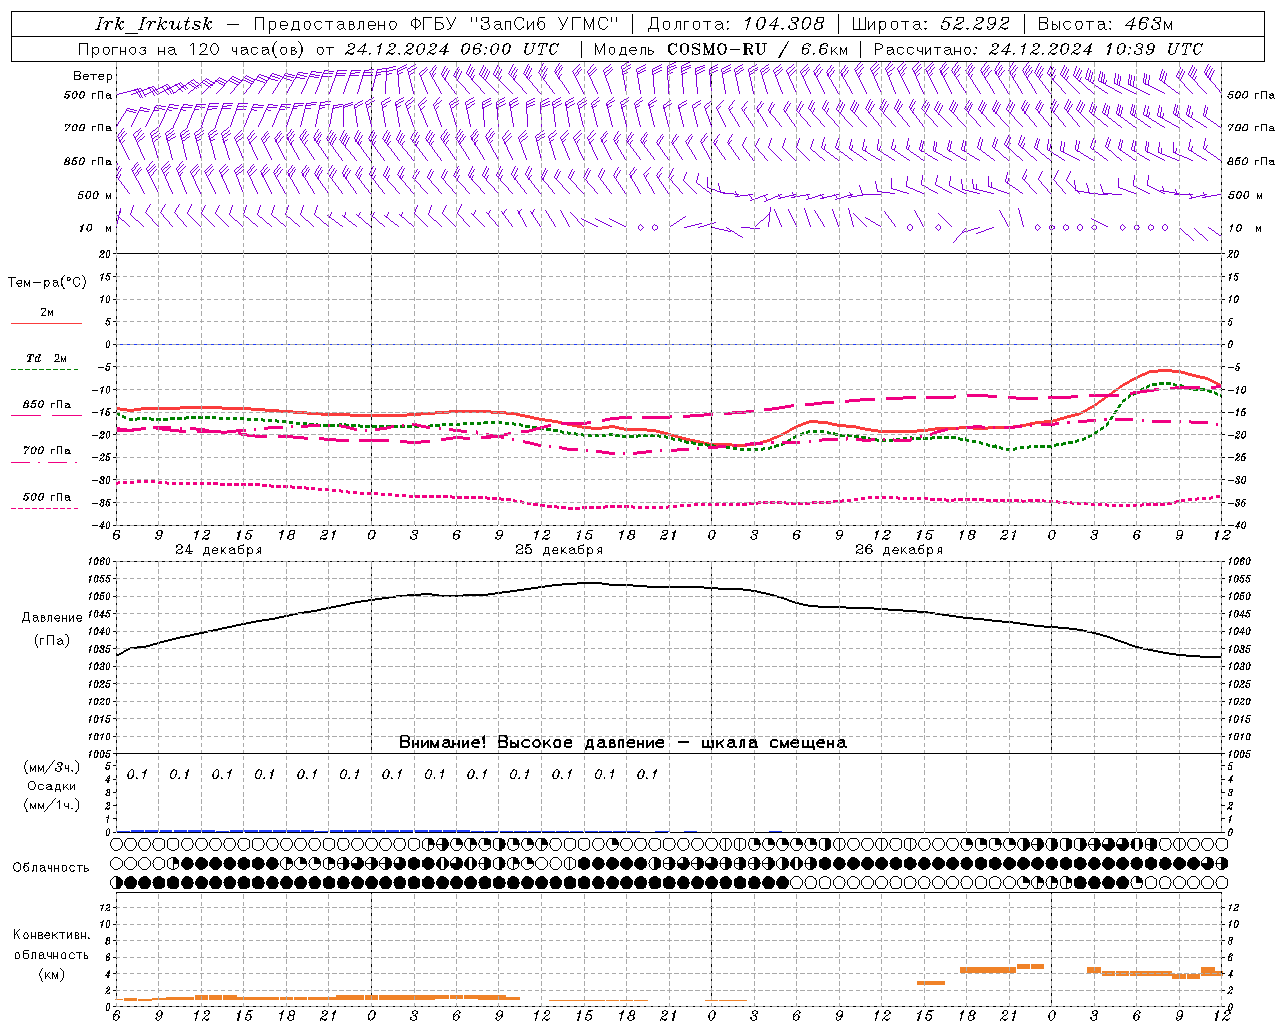Select the ФГБУ "ЗапСиб УГМС" provider text

[x=515, y=24]
